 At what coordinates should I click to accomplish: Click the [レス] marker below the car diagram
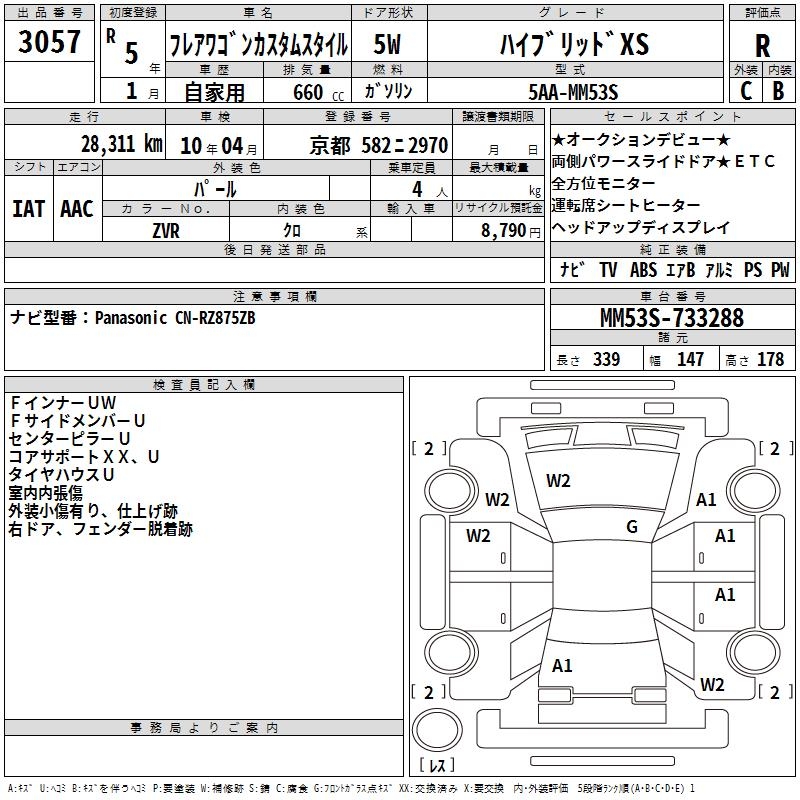click(x=436, y=766)
